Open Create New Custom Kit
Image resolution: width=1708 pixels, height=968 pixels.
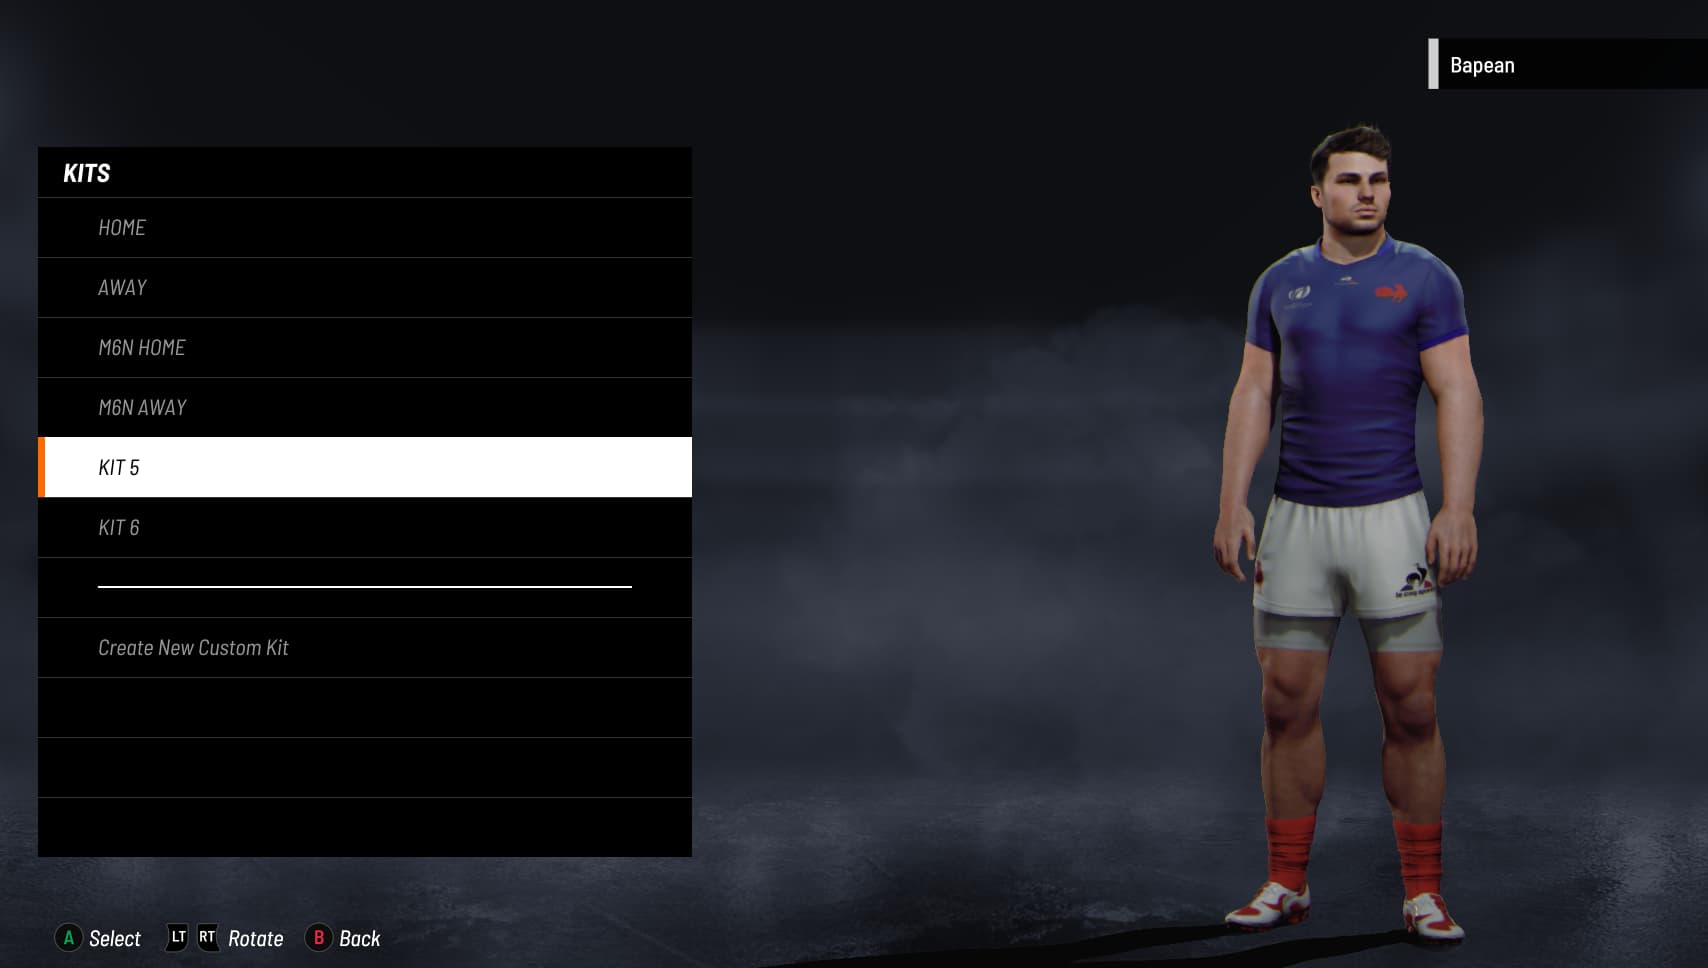coord(365,648)
